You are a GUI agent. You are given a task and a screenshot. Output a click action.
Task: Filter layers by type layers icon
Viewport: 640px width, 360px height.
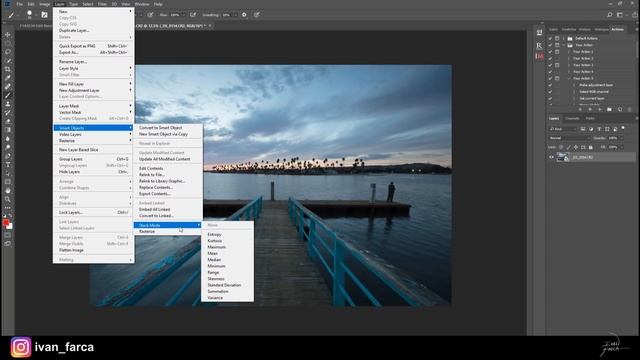click(x=599, y=129)
